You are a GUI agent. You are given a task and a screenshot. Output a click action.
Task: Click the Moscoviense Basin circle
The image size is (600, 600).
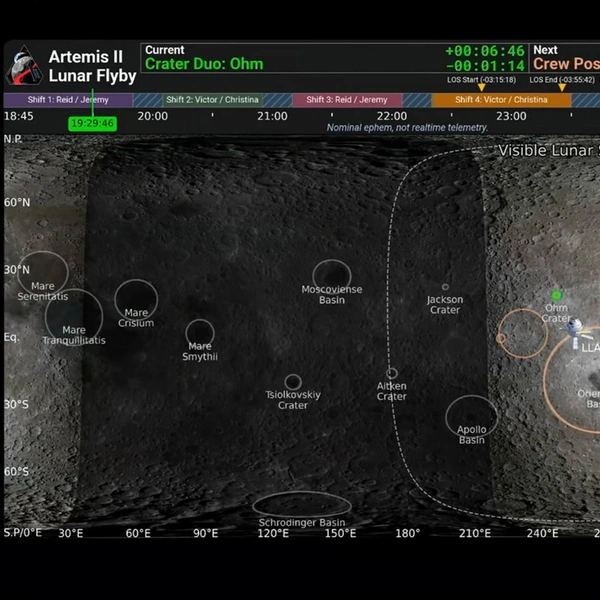tap(332, 276)
